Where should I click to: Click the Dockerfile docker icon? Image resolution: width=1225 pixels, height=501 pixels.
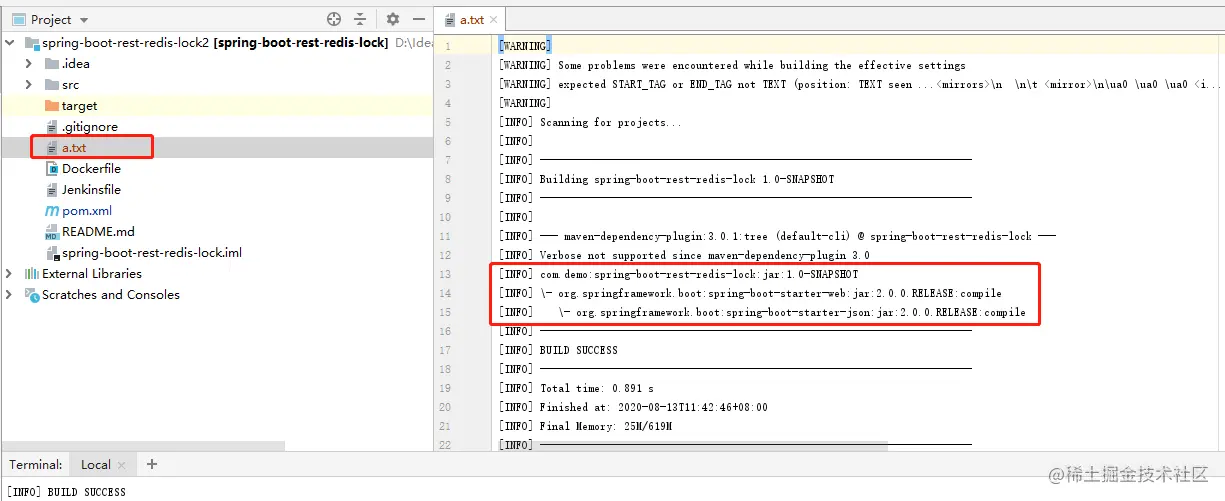tap(52, 169)
